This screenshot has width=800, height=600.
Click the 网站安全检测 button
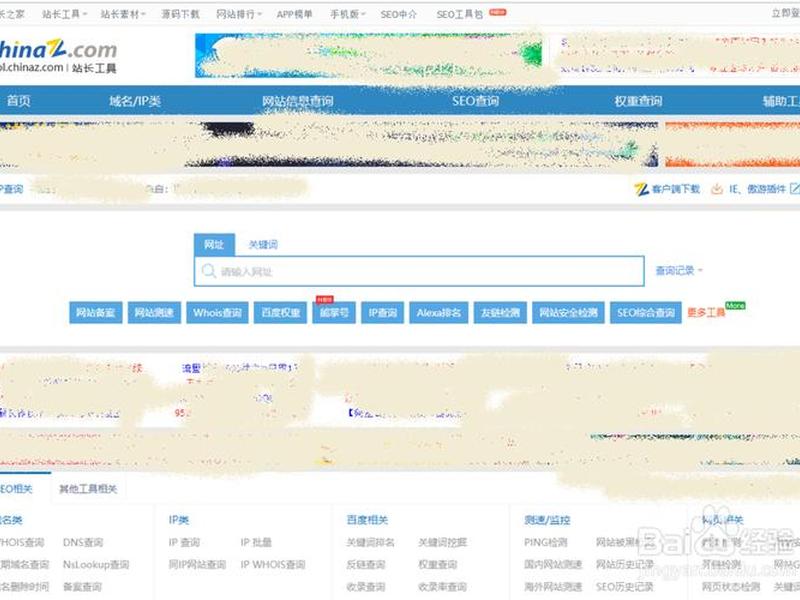point(568,312)
